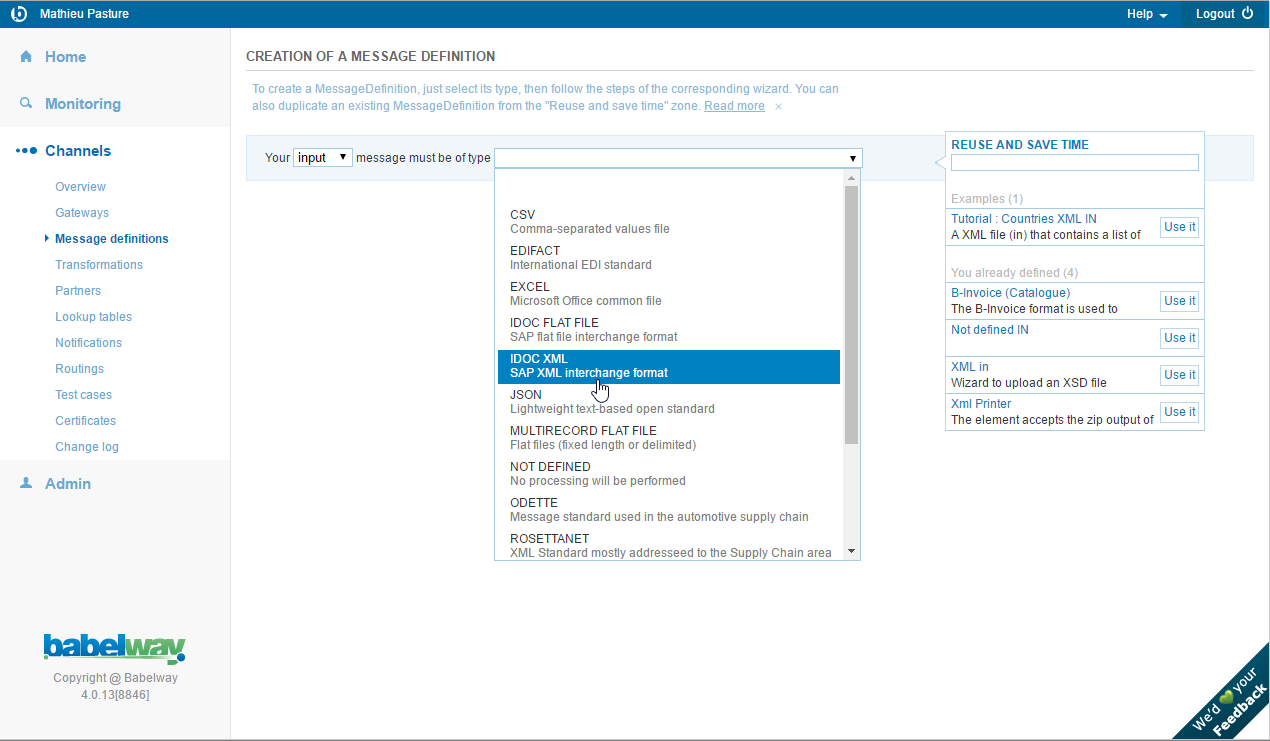1270x741 pixels.
Task: Open Tutorial : Countries XML IN definition
Action: pos(1024,219)
